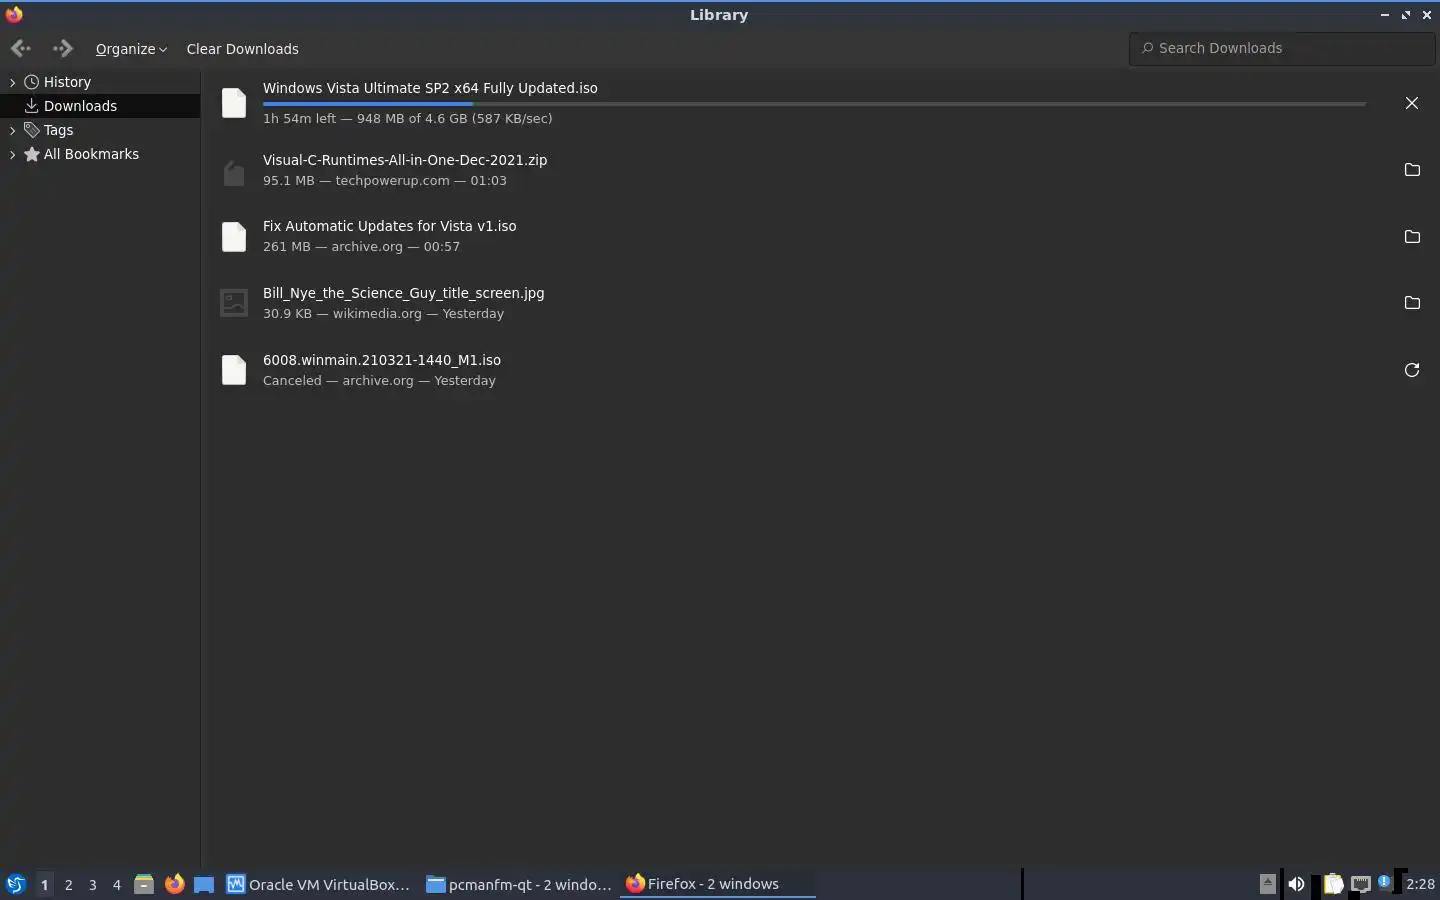
Task: Click '95.1 MB — techpowerup.com' details text
Action: point(385,181)
